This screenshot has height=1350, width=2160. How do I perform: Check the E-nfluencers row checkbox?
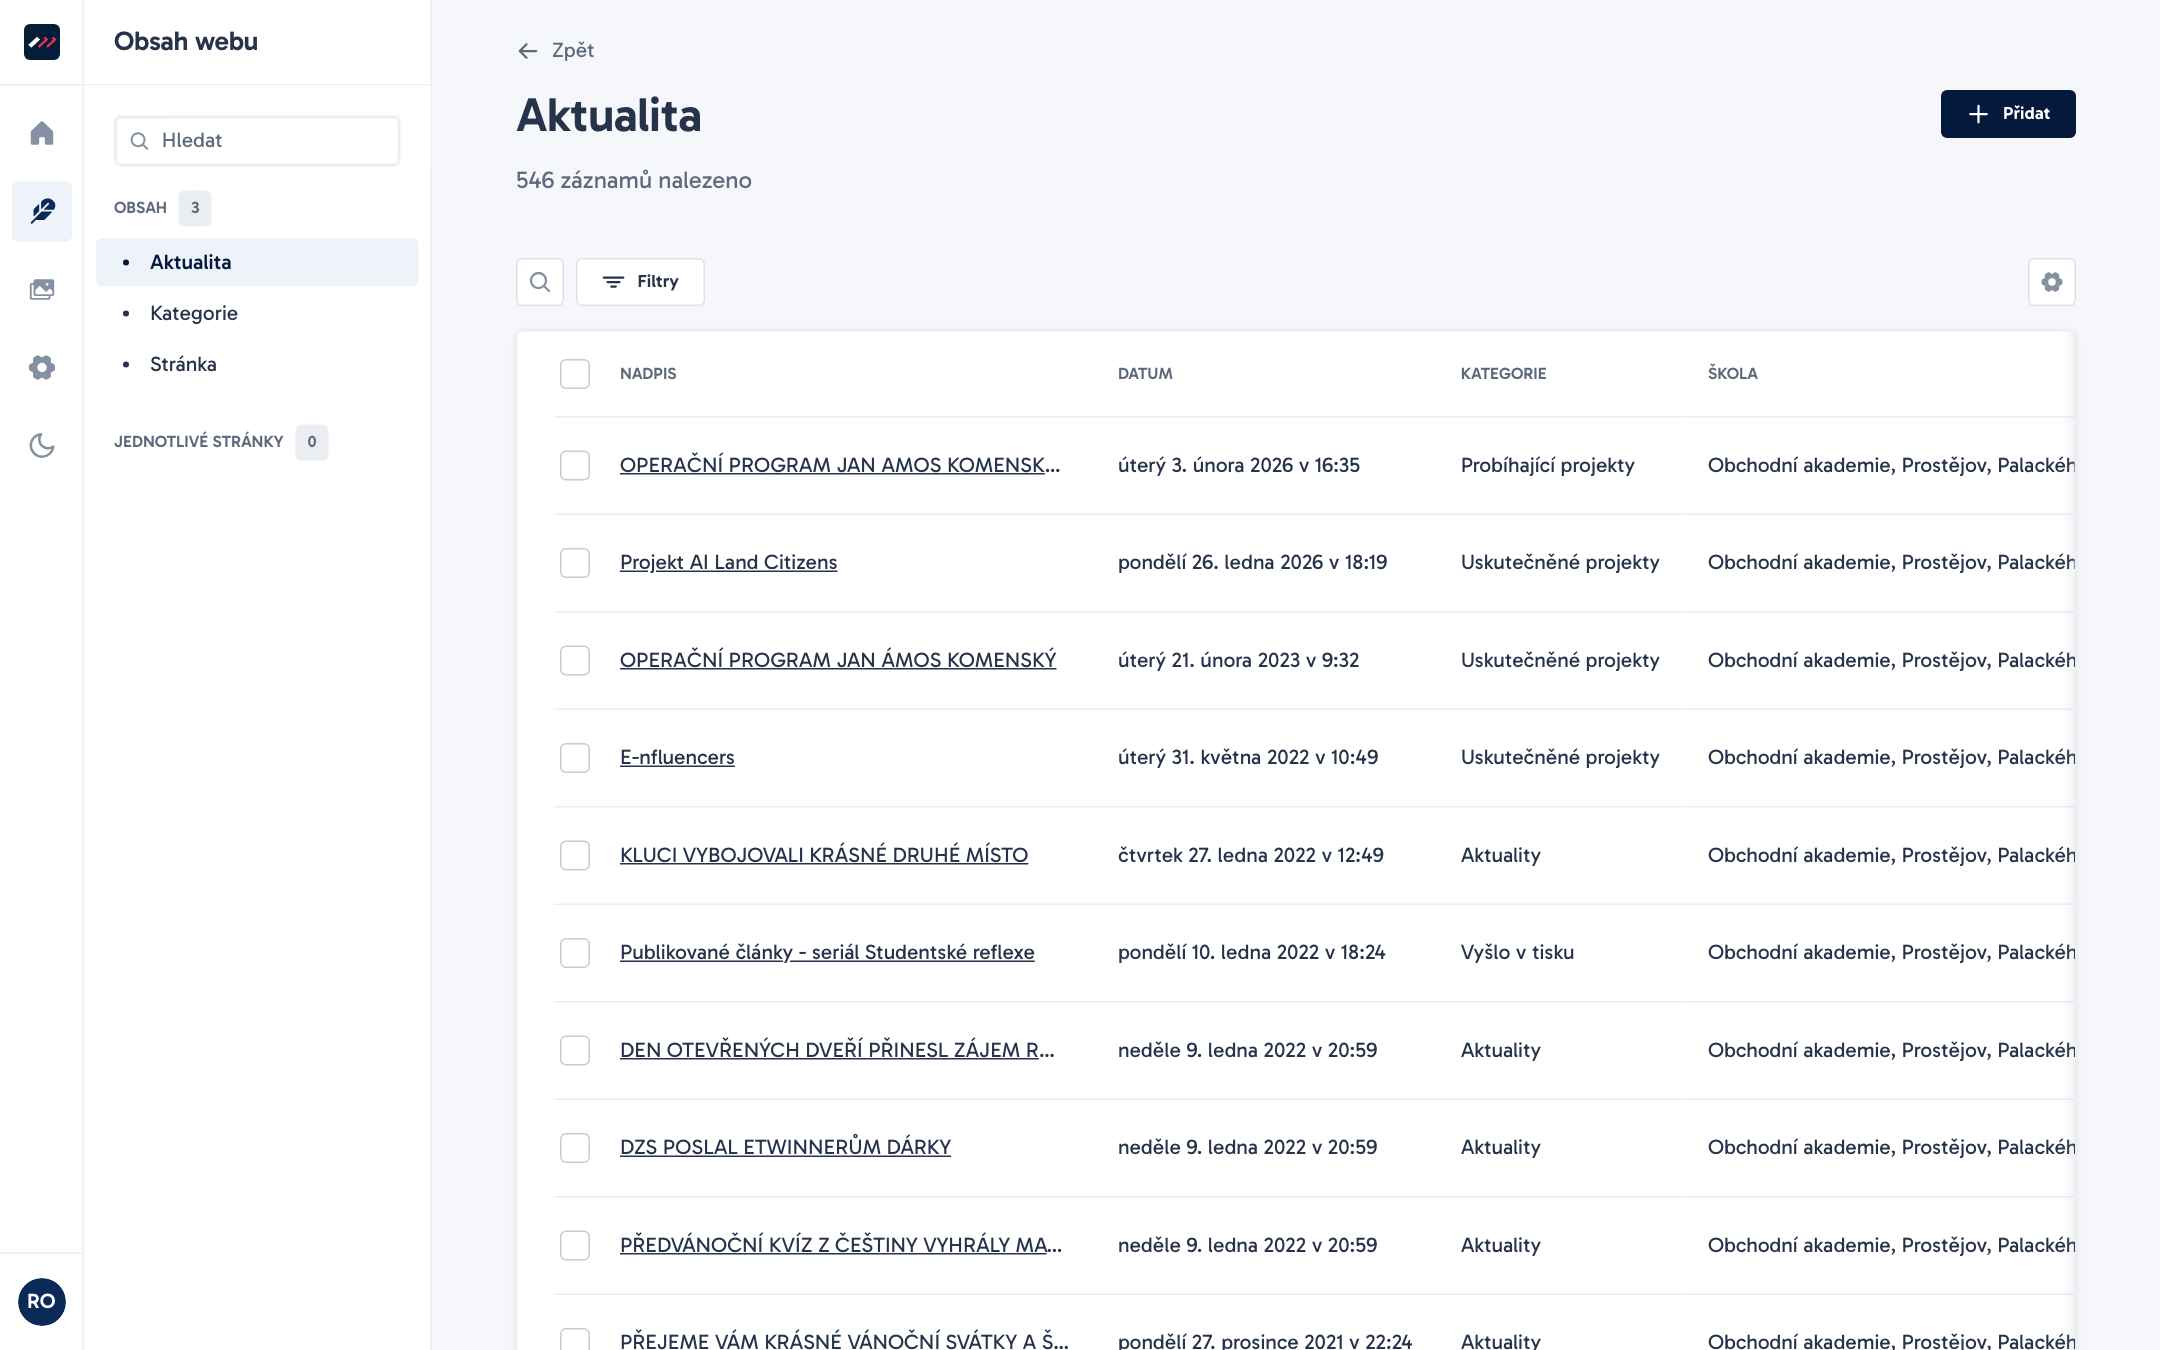pos(575,758)
